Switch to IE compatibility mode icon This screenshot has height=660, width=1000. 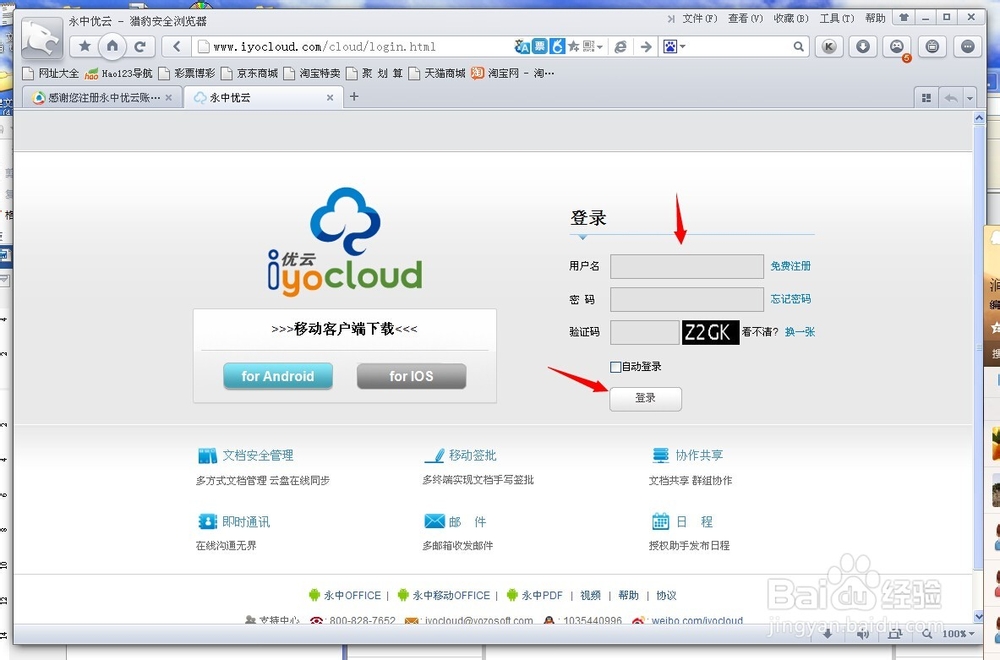pos(620,46)
